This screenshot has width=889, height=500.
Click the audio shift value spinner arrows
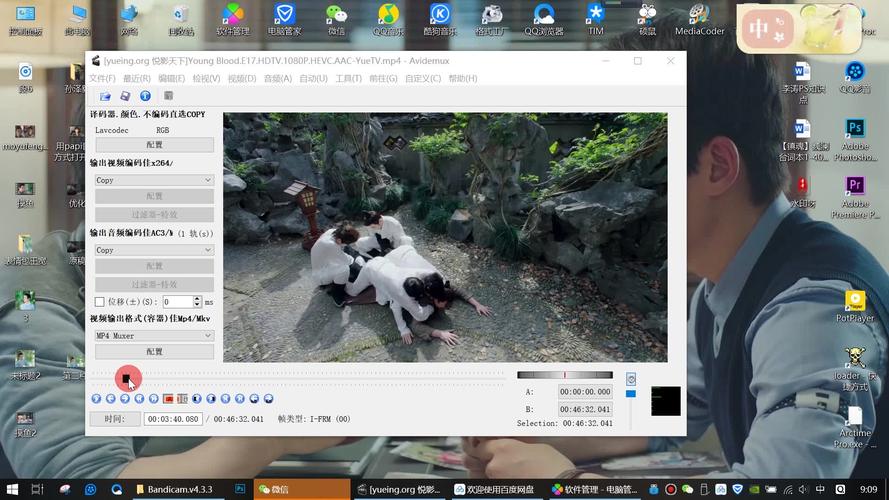pyautogui.click(x=197, y=302)
